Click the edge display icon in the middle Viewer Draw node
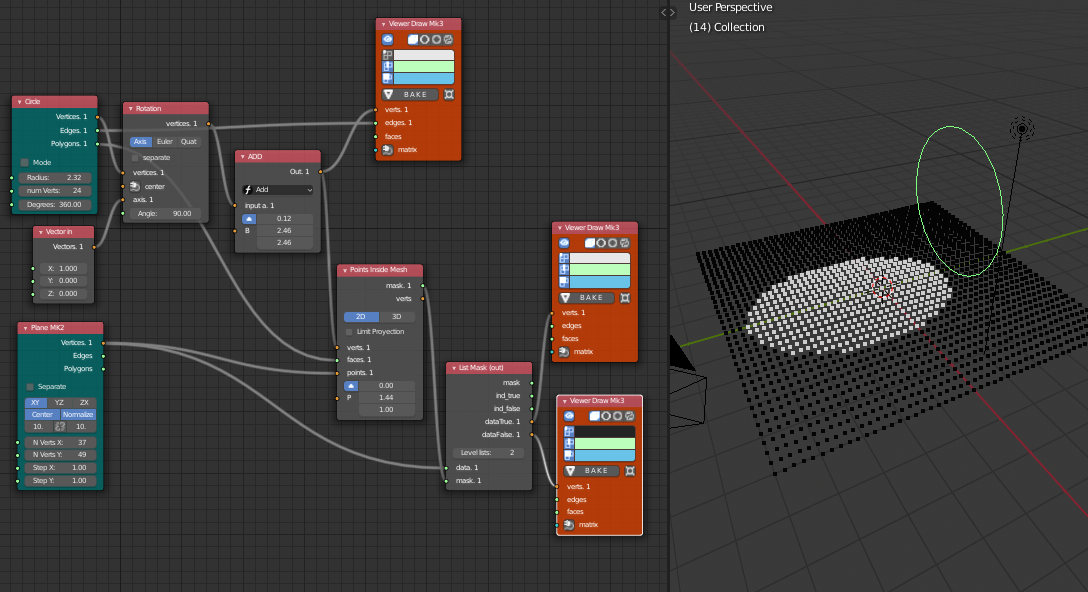The height and width of the screenshot is (592, 1088). click(x=564, y=270)
